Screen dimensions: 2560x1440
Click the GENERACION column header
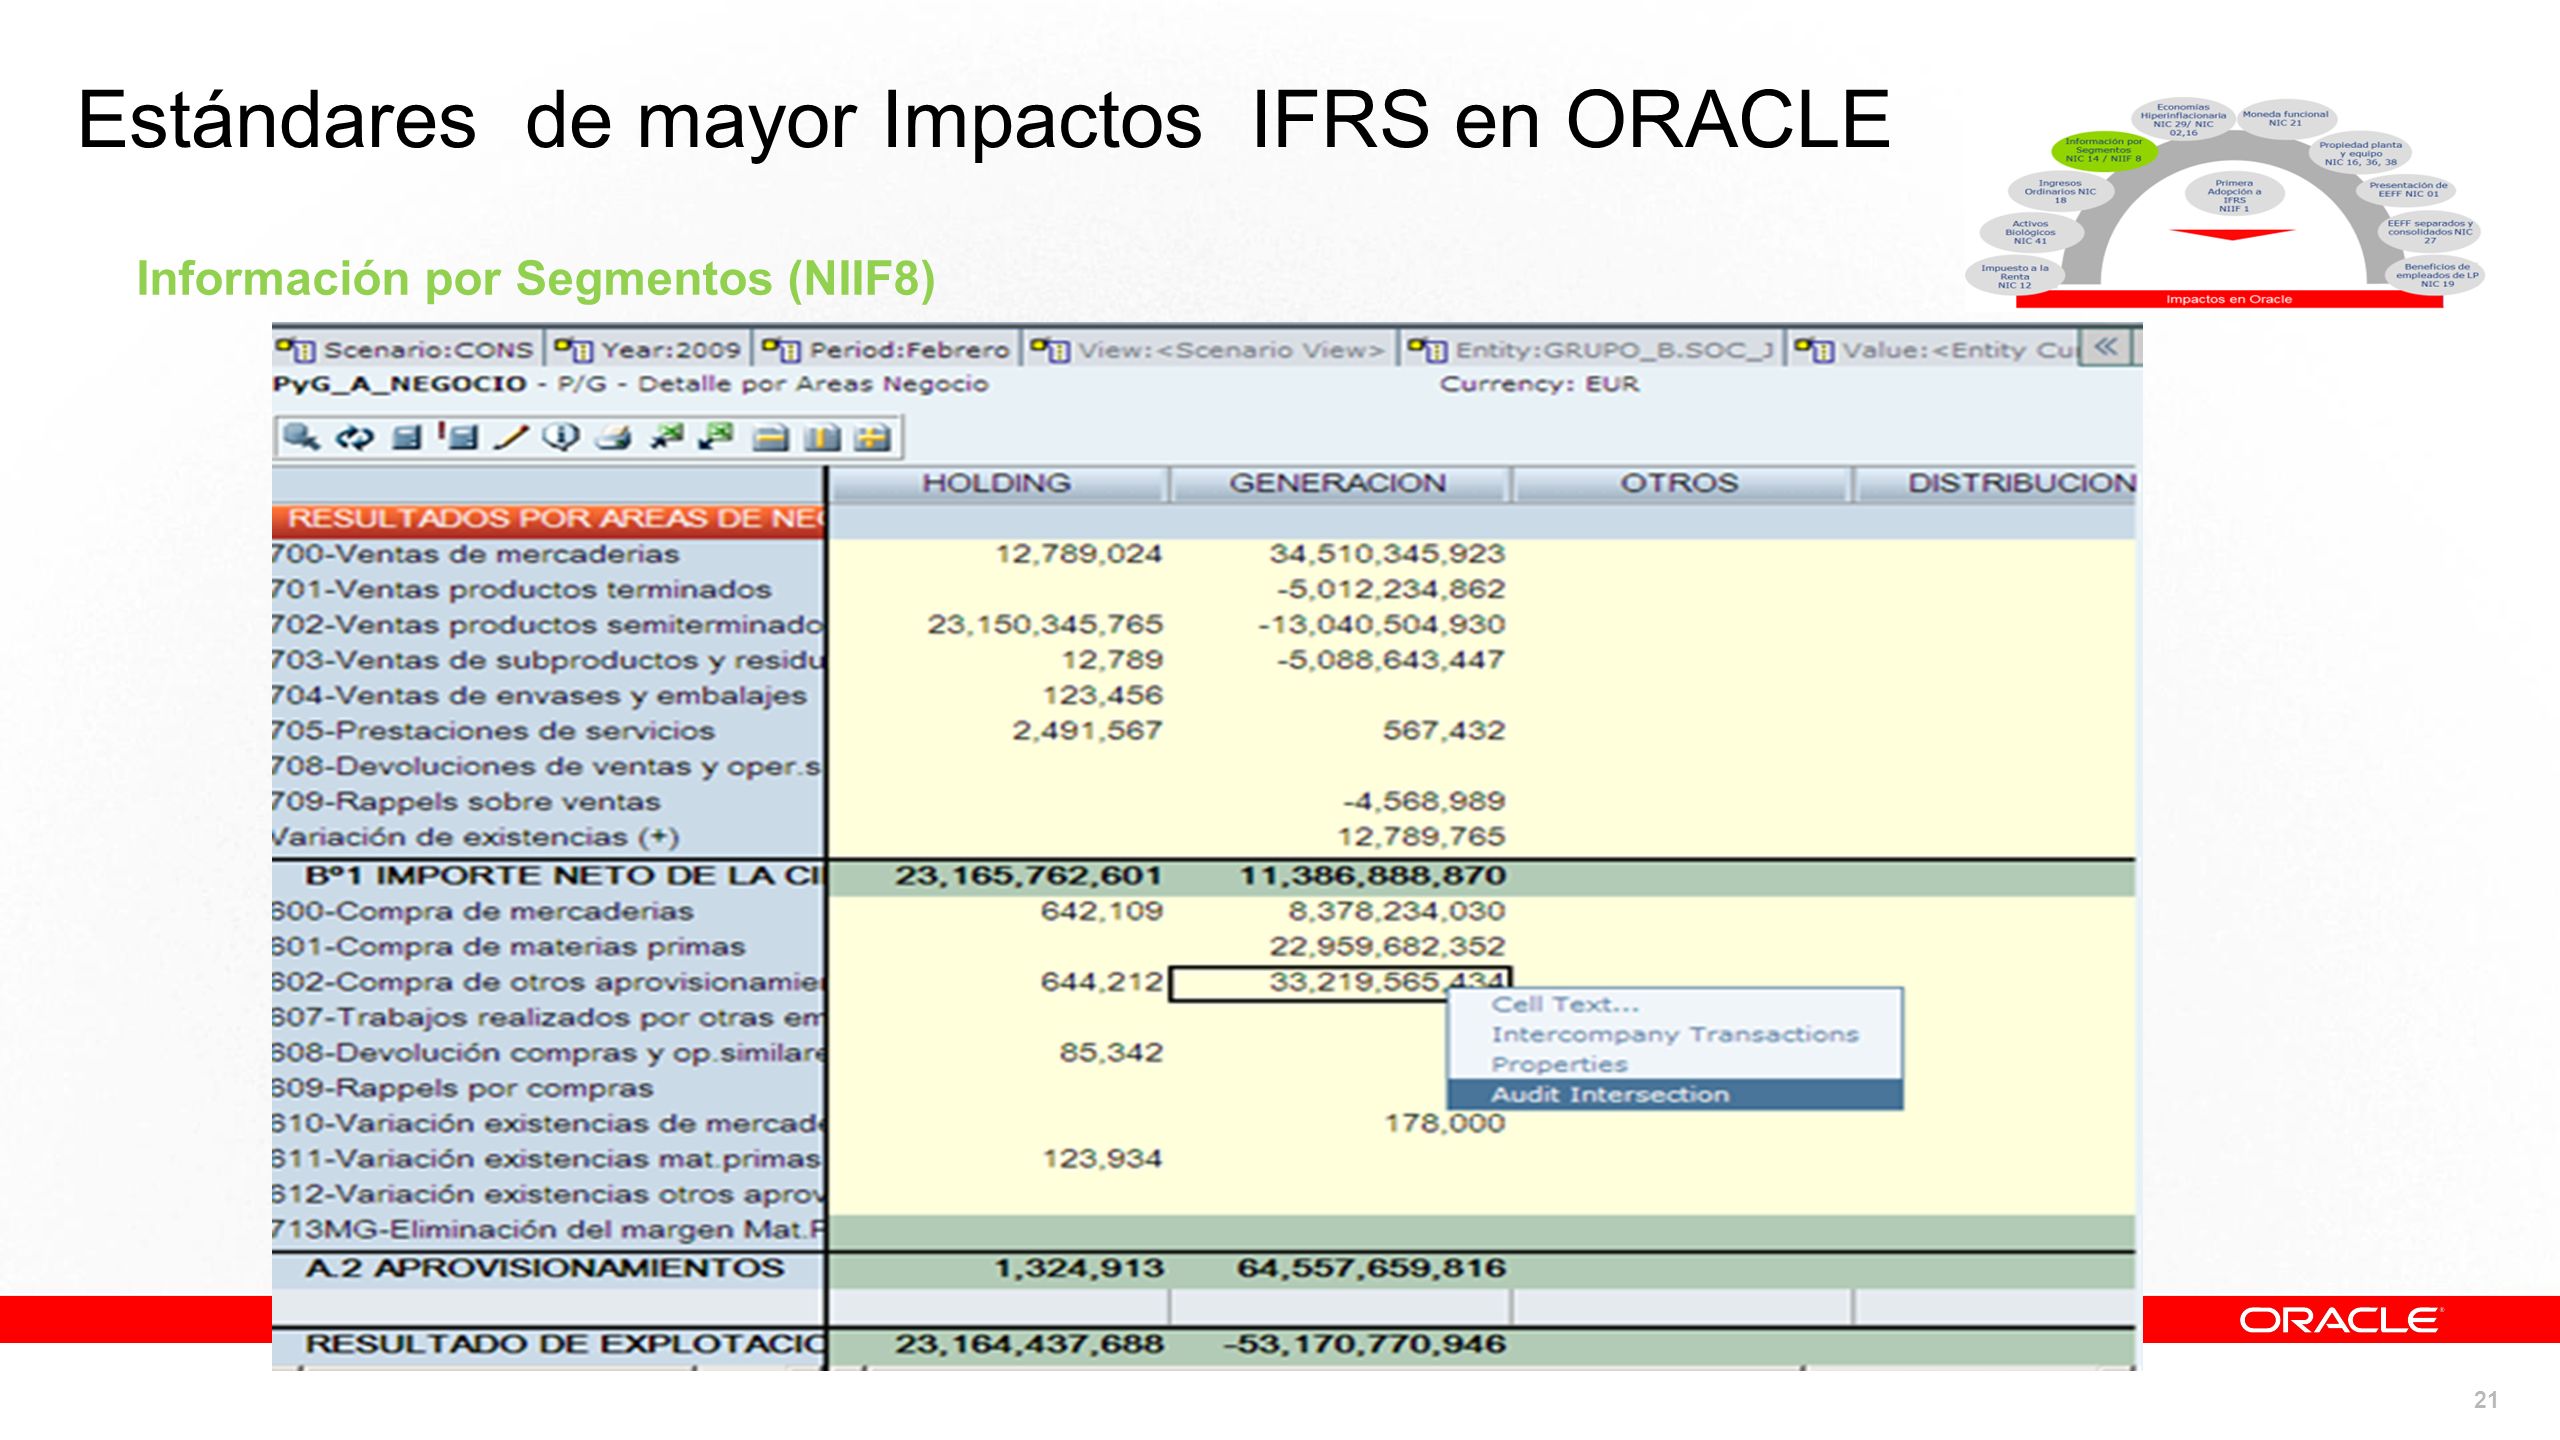point(1338,483)
